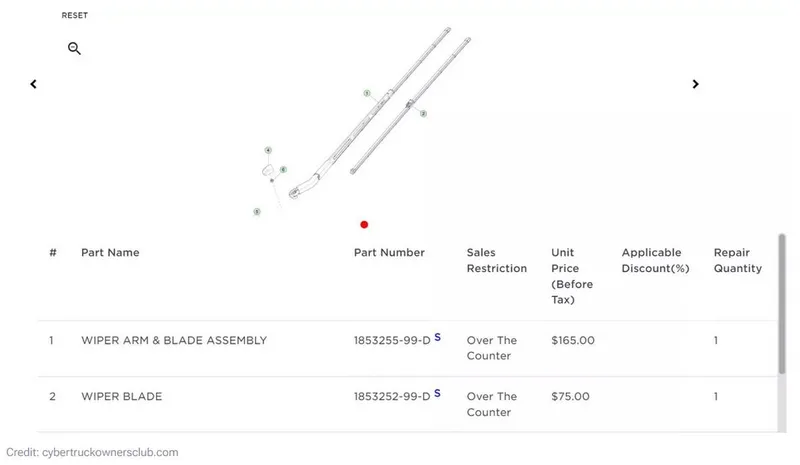Advance to next diagram with right arrow

click(x=696, y=85)
